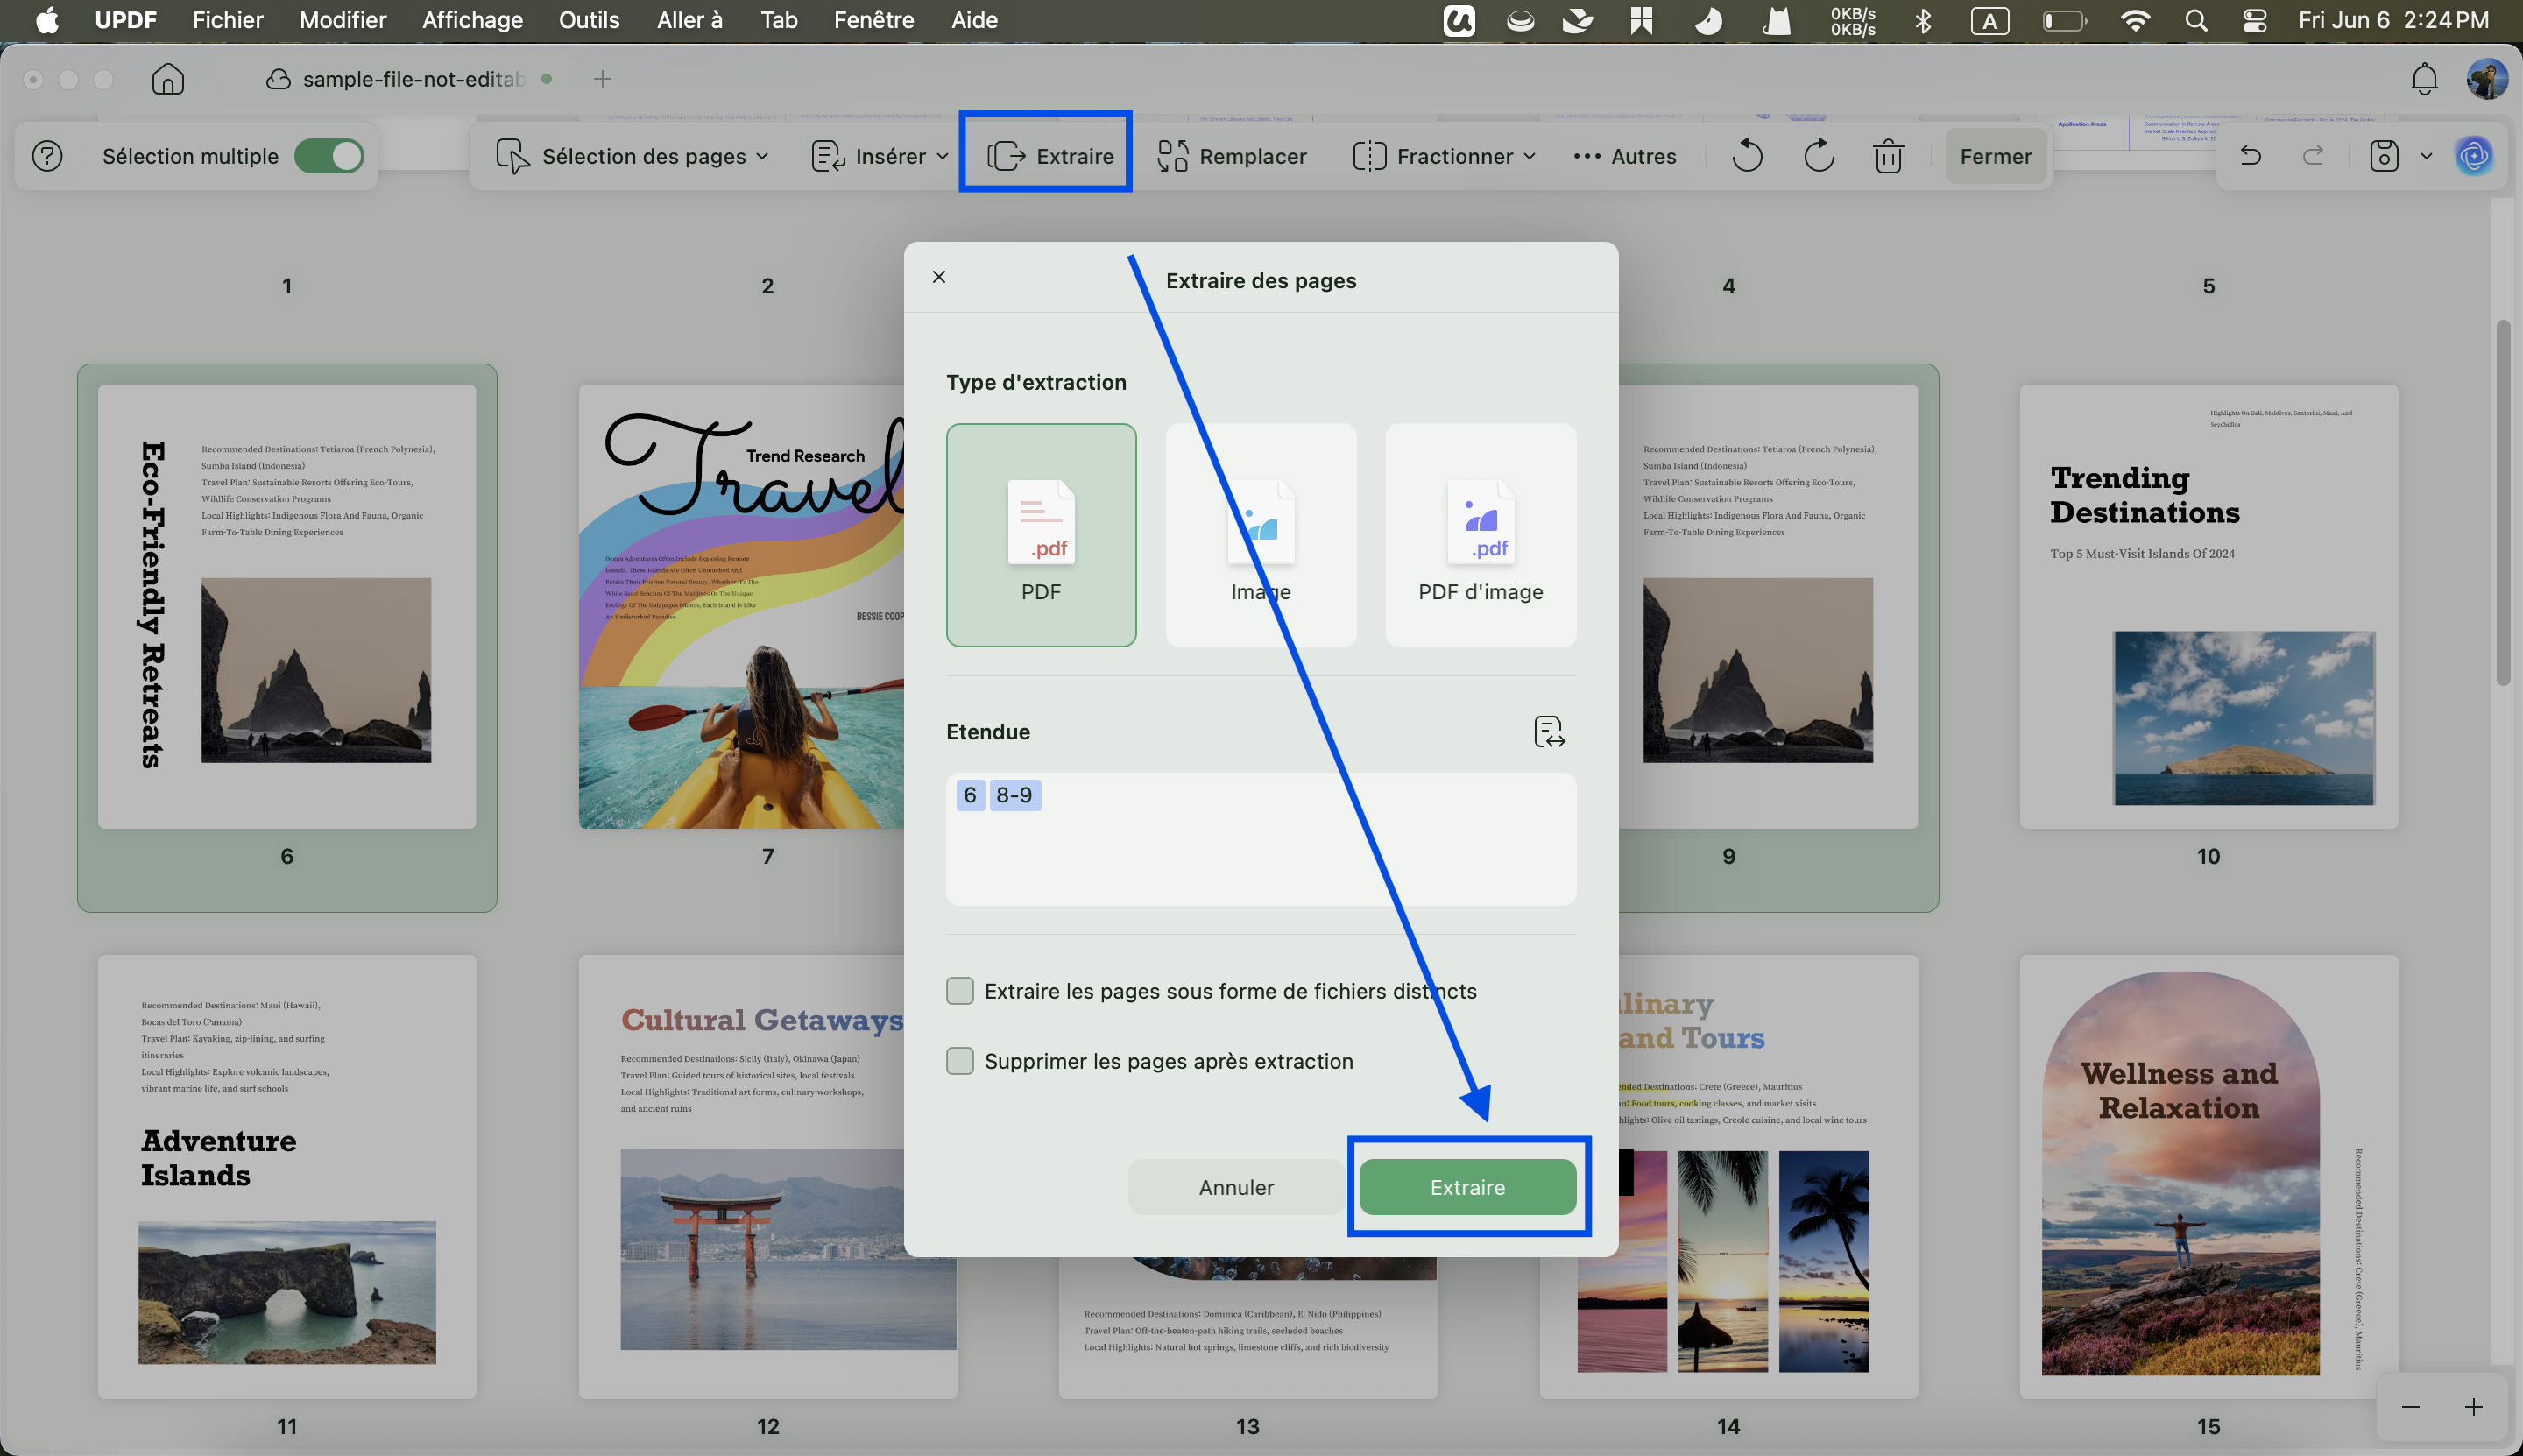The width and height of the screenshot is (2523, 1456).
Task: Click the page 6 range tag
Action: click(x=969, y=795)
